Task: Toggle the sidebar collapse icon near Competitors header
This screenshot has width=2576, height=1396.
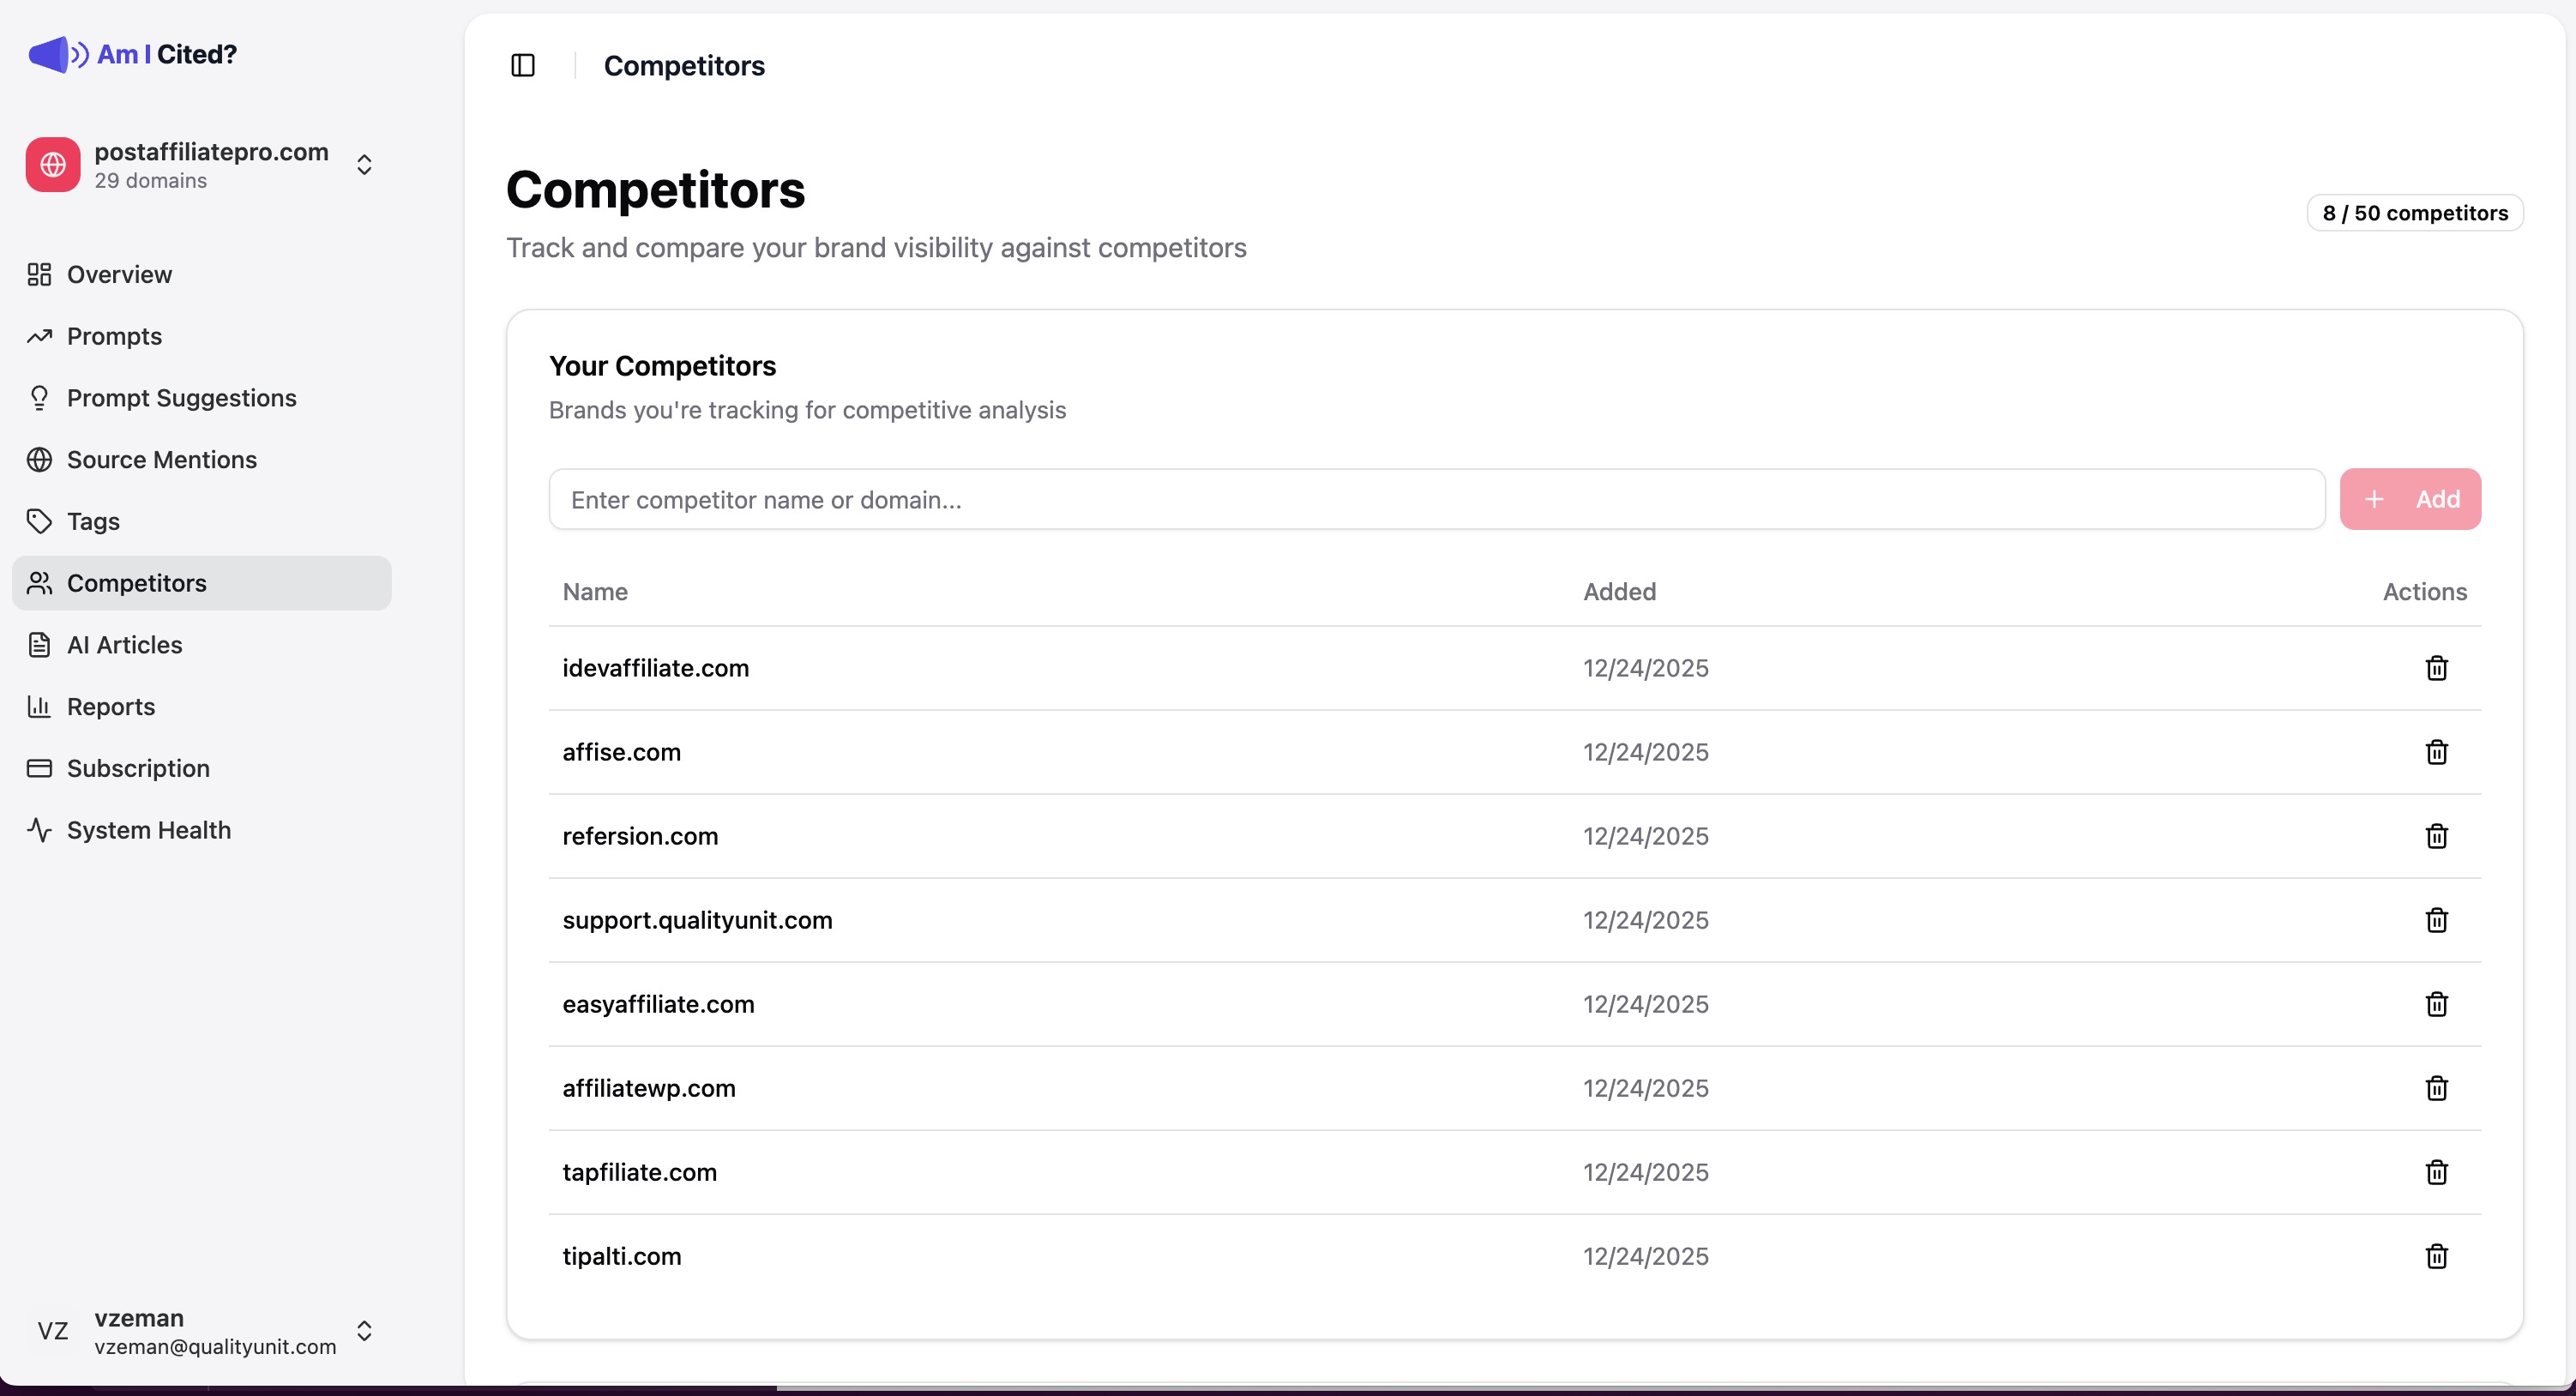Action: [x=523, y=65]
